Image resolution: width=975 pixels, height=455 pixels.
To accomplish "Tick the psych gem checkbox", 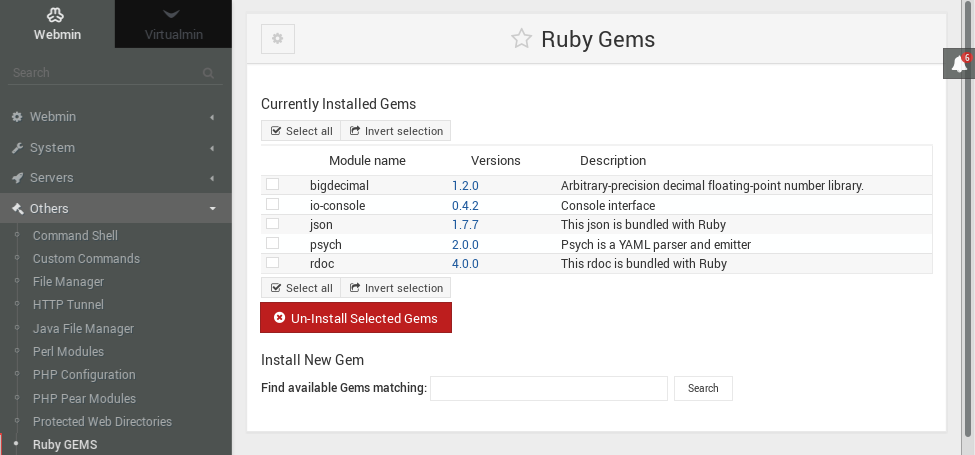I will 272,243.
